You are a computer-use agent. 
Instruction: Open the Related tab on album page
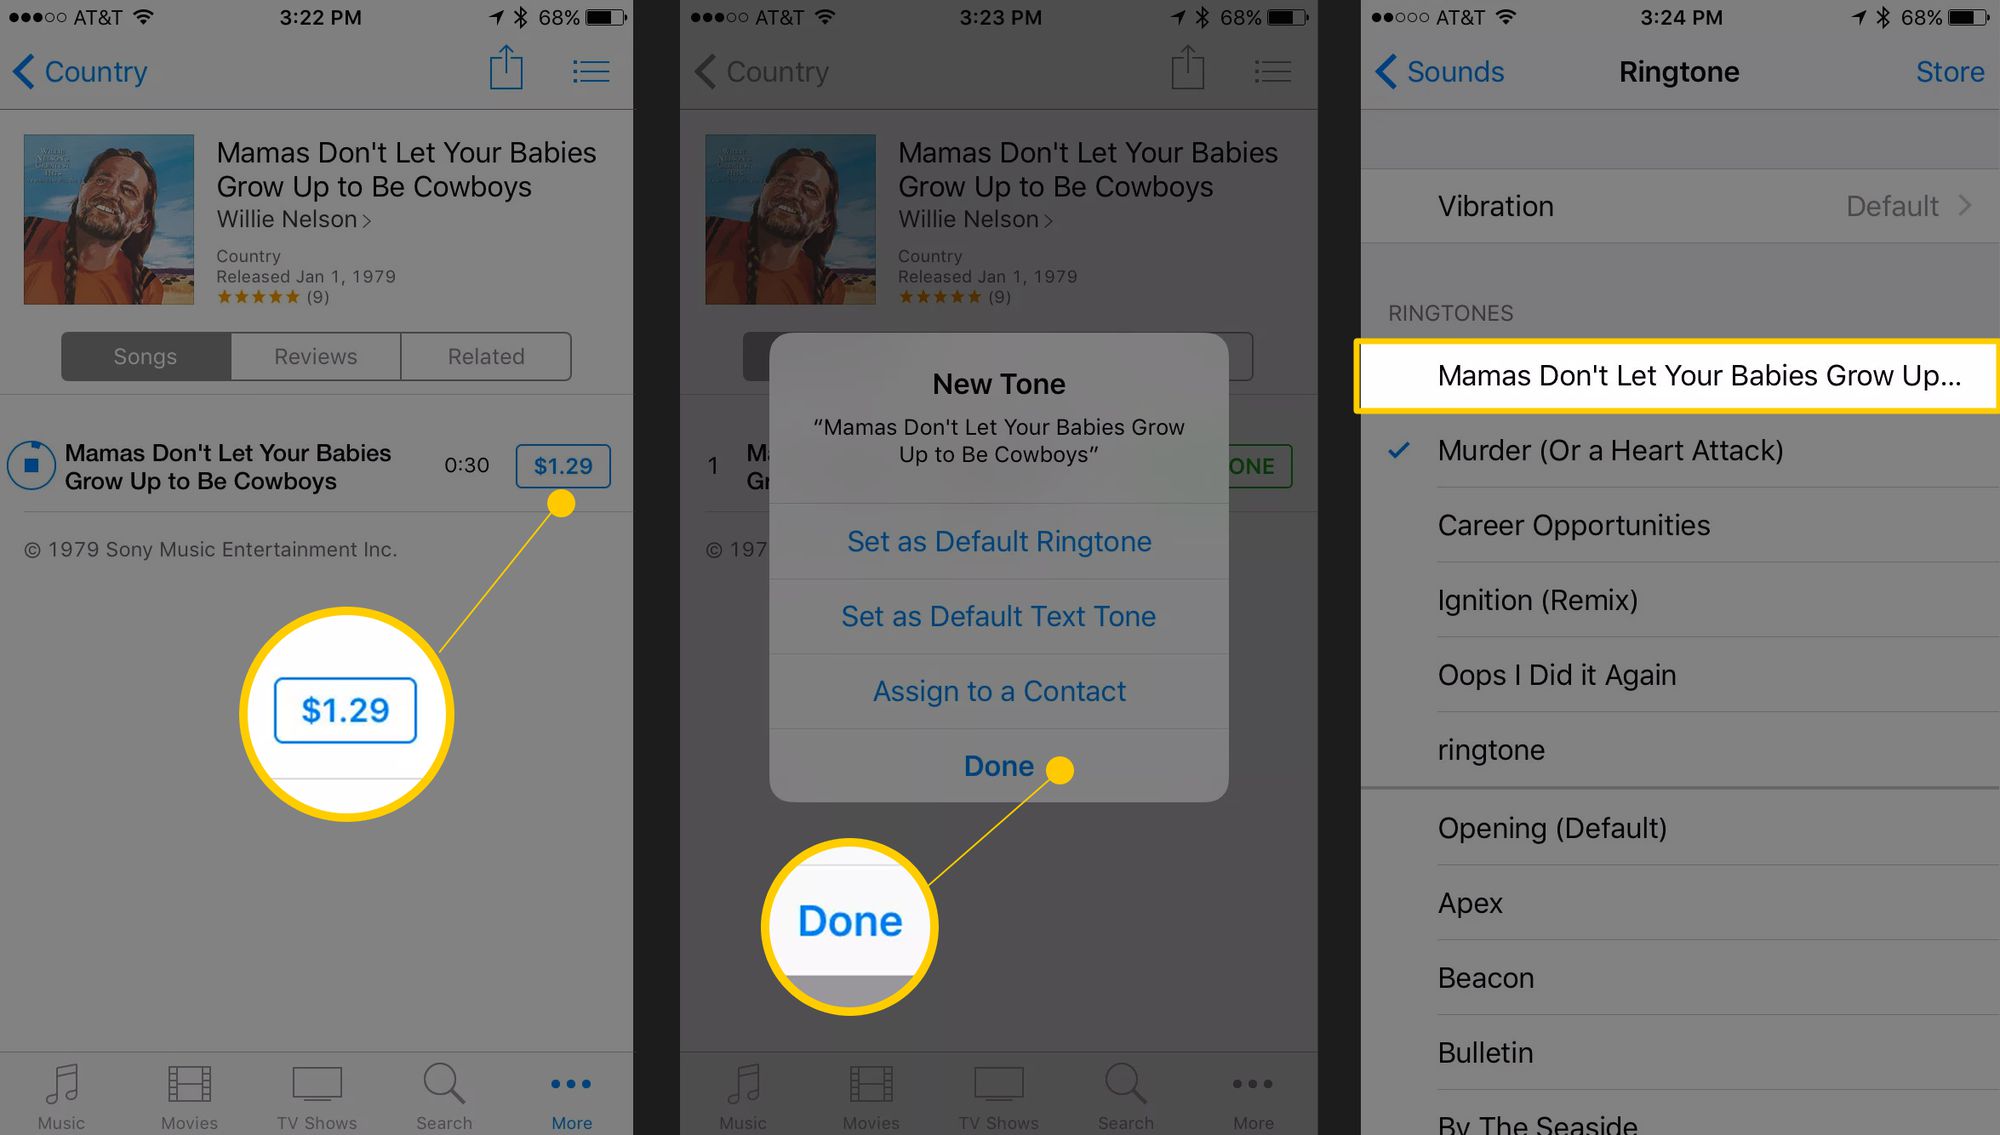click(x=485, y=355)
